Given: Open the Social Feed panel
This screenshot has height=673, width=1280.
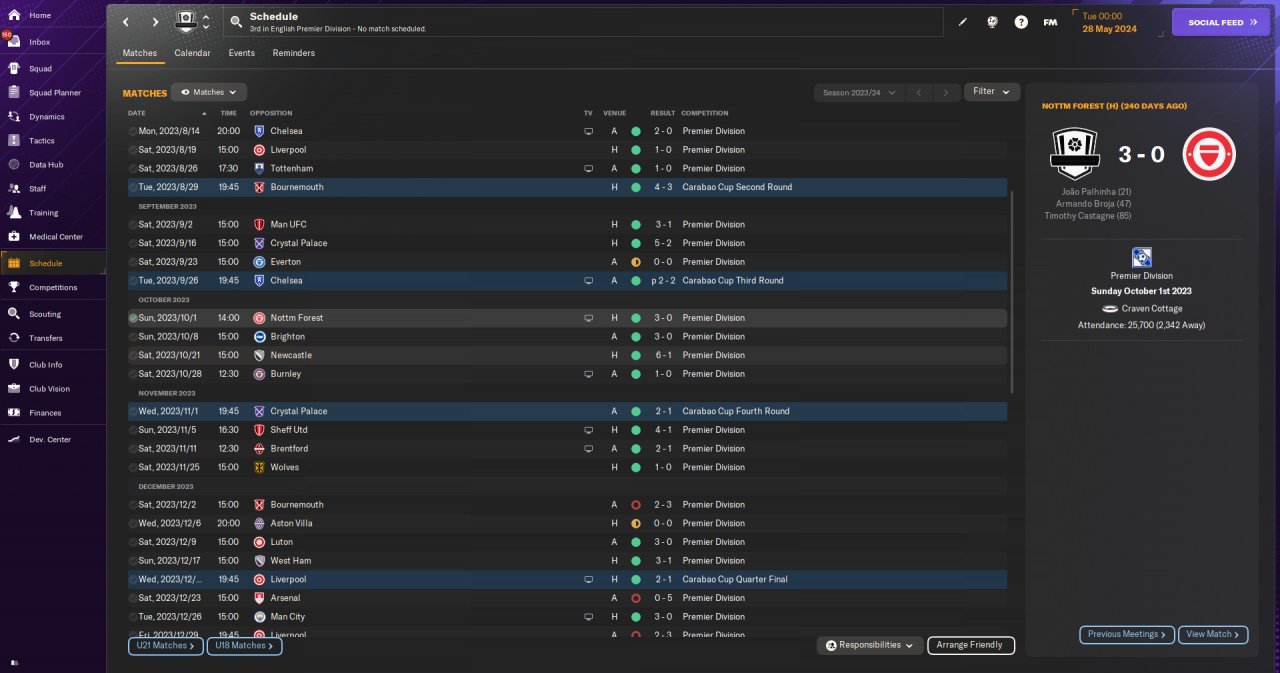Looking at the screenshot, I should [1220, 22].
